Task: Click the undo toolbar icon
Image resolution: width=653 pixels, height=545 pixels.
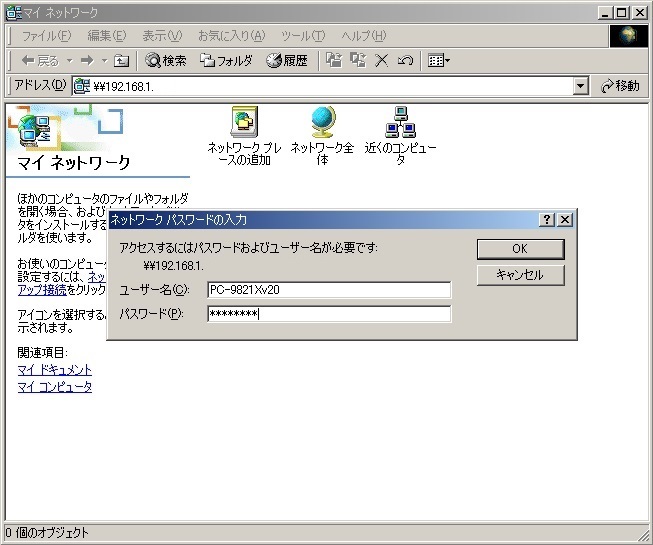Action: pos(405,61)
